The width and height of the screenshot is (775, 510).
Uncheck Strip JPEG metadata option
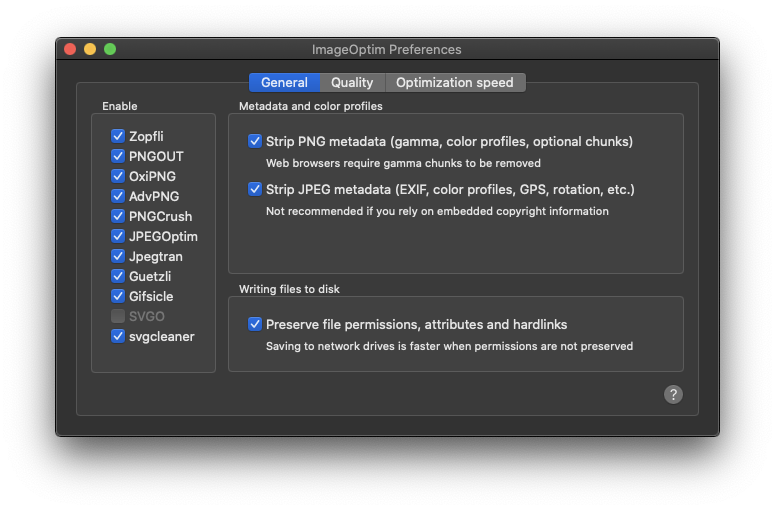[255, 189]
